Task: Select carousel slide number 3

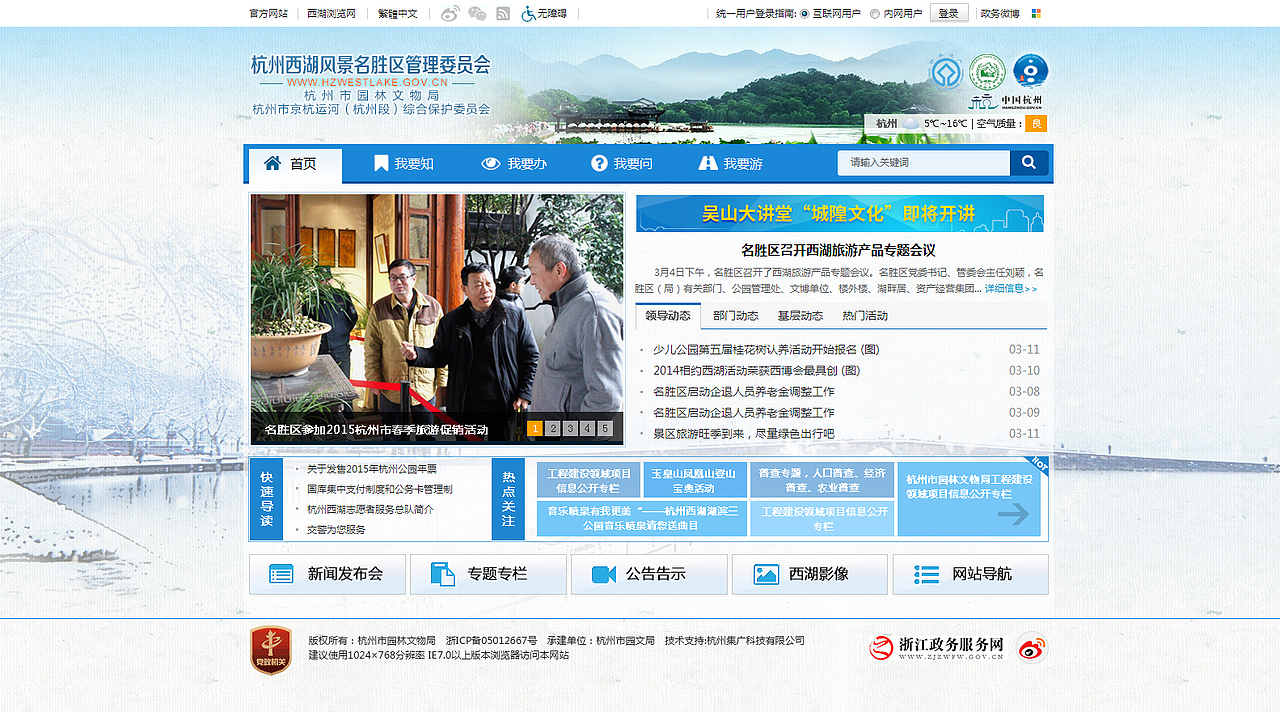Action: (x=570, y=428)
